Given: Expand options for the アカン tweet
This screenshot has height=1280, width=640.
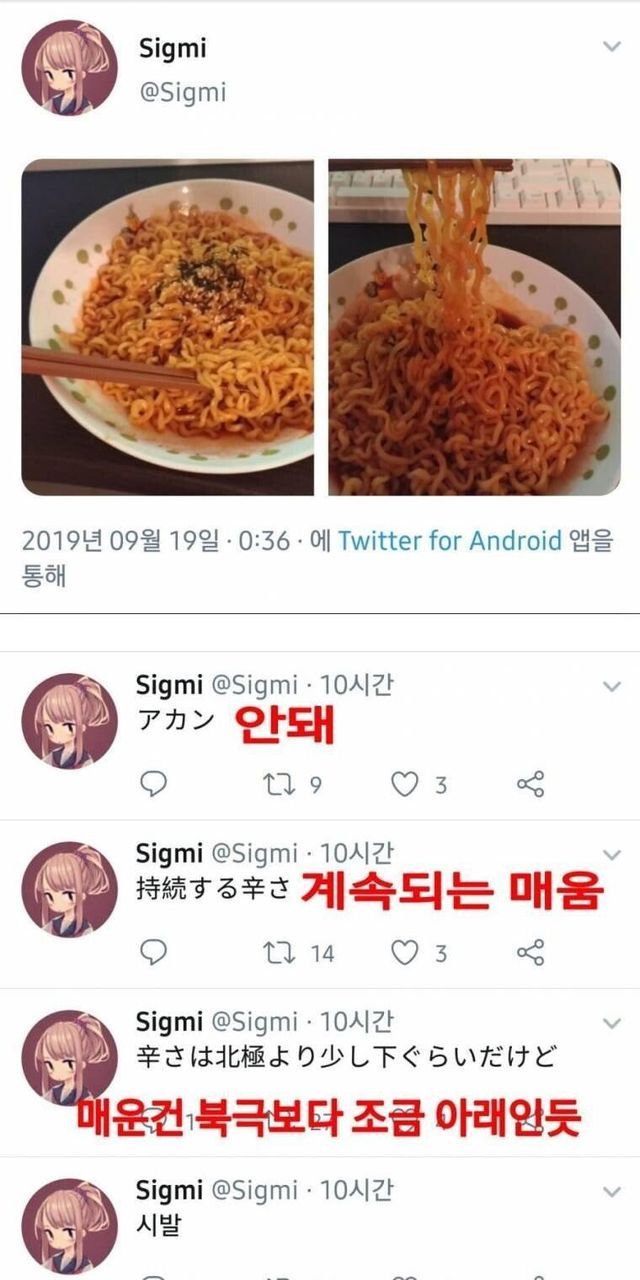Looking at the screenshot, I should pyautogui.click(x=611, y=686).
